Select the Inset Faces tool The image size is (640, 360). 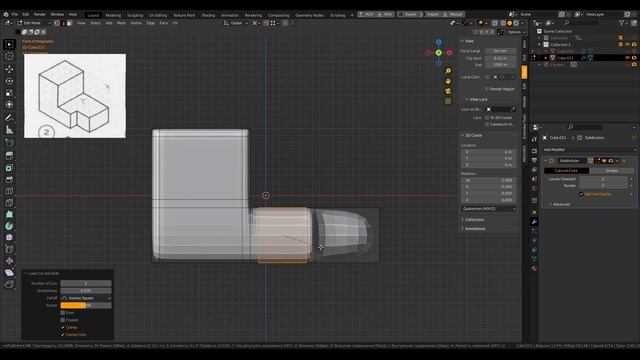point(9,167)
